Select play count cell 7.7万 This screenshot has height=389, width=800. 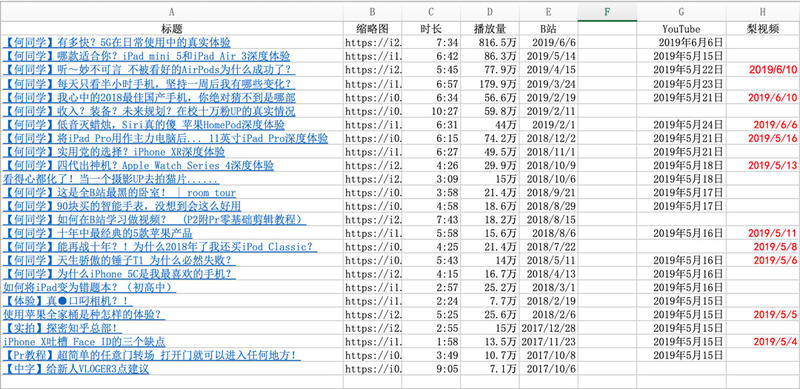[x=490, y=301]
